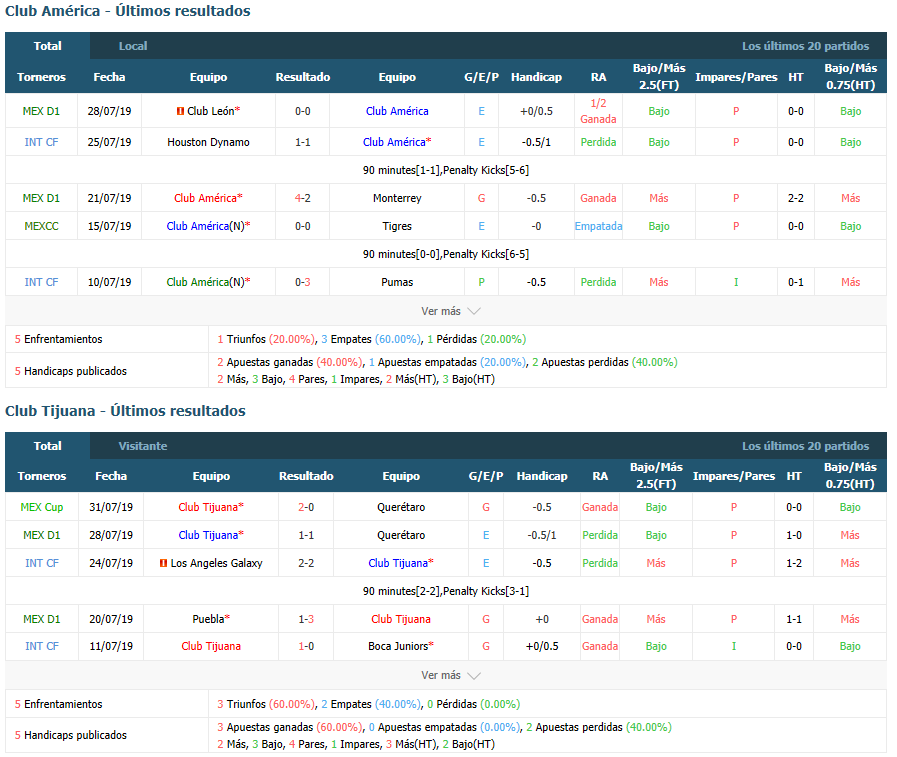Open the Pumas team link
Viewport: 897px width, 757px height.
point(397,282)
